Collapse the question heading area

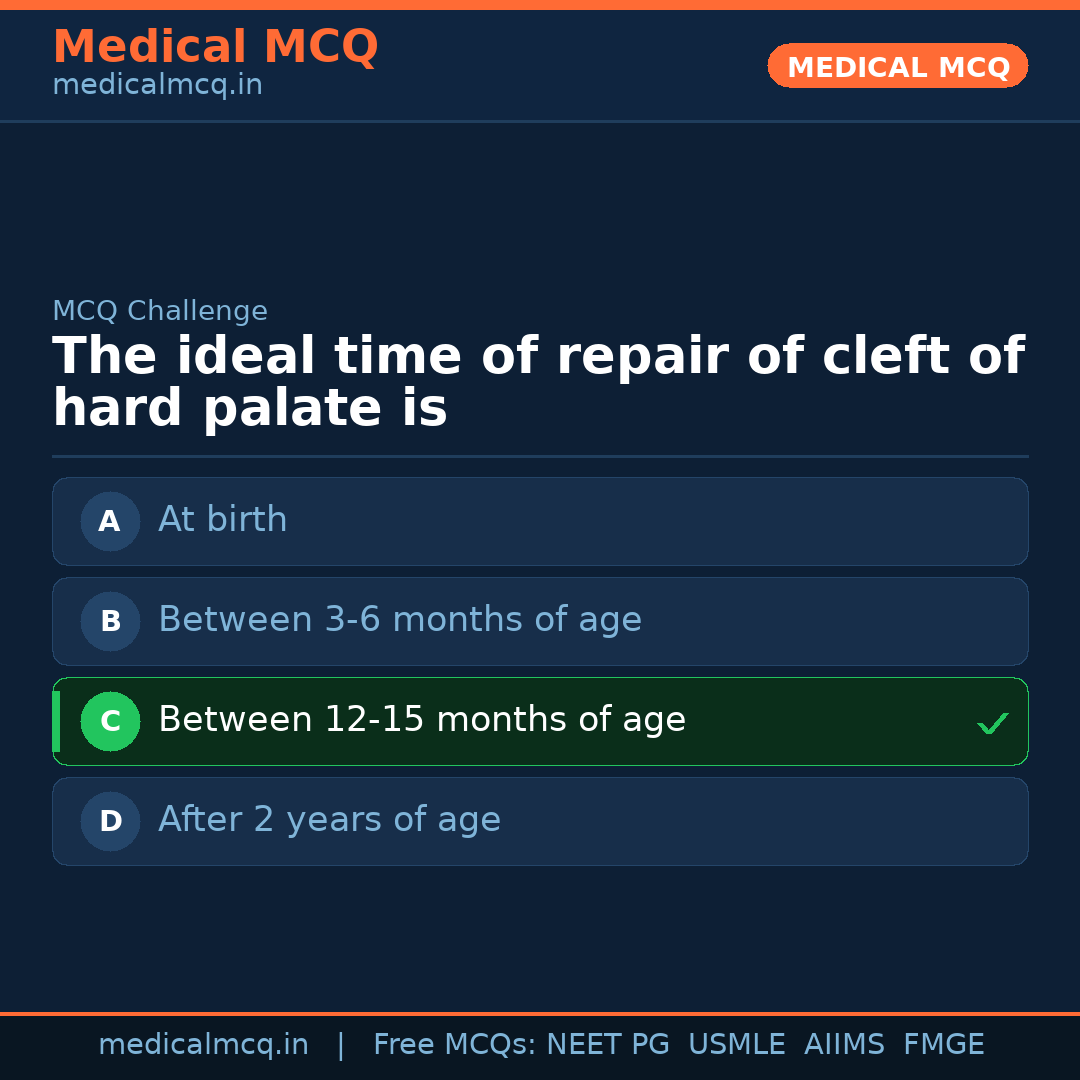point(540,380)
